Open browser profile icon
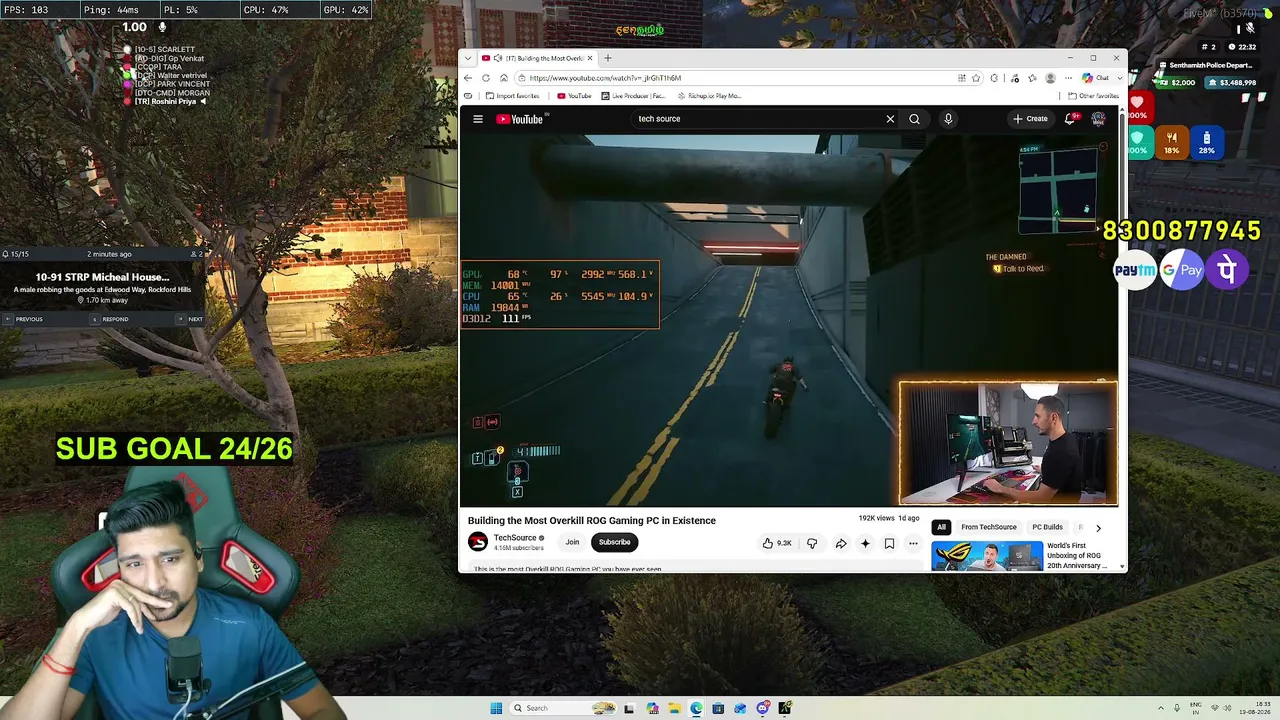This screenshot has width=1280, height=720. (x=1050, y=78)
